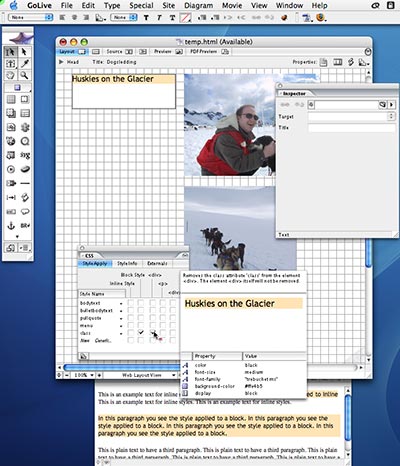Center text using the toolbar align icon

click(x=74, y=18)
